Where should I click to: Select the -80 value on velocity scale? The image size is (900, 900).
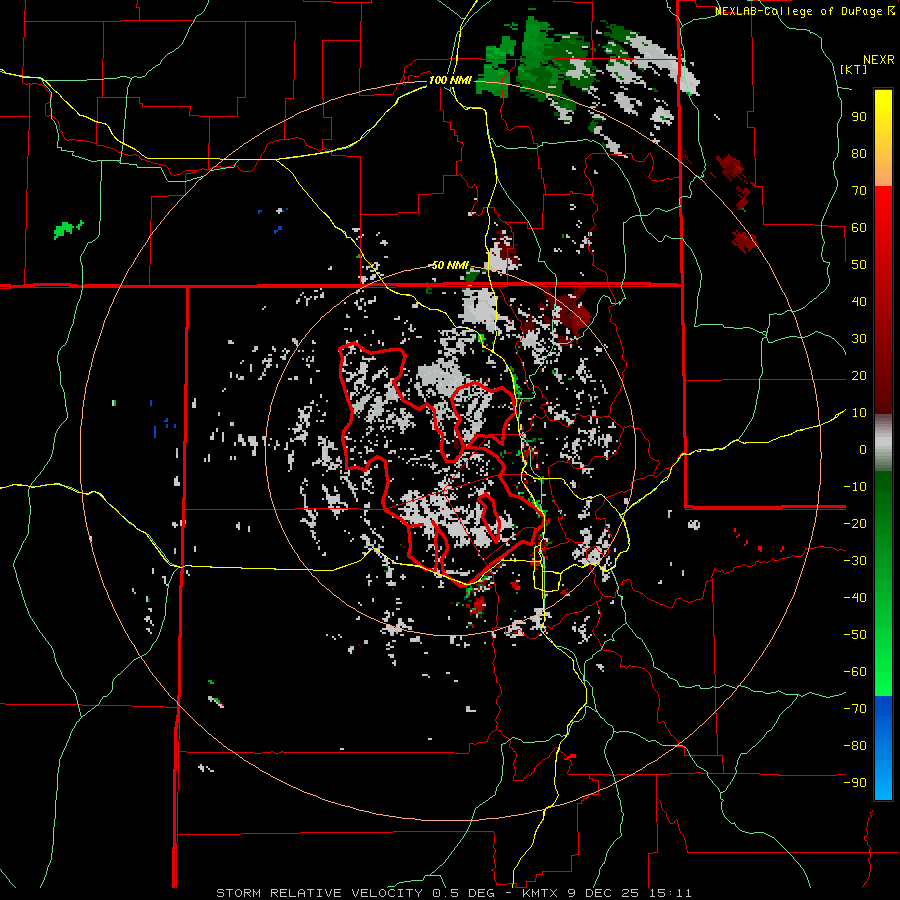(855, 746)
